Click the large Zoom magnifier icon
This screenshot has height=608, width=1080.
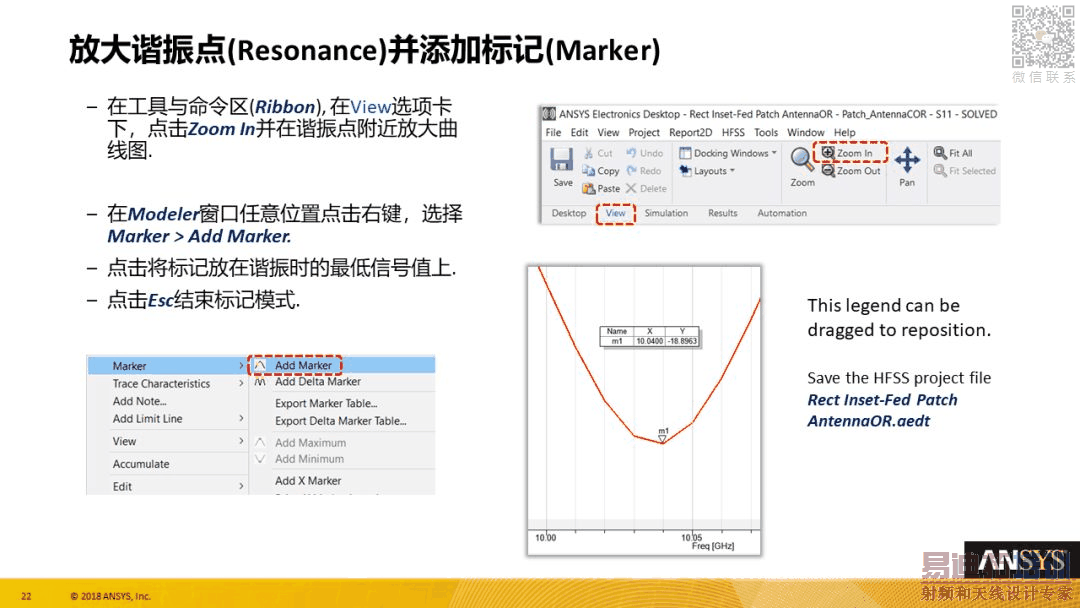[802, 159]
